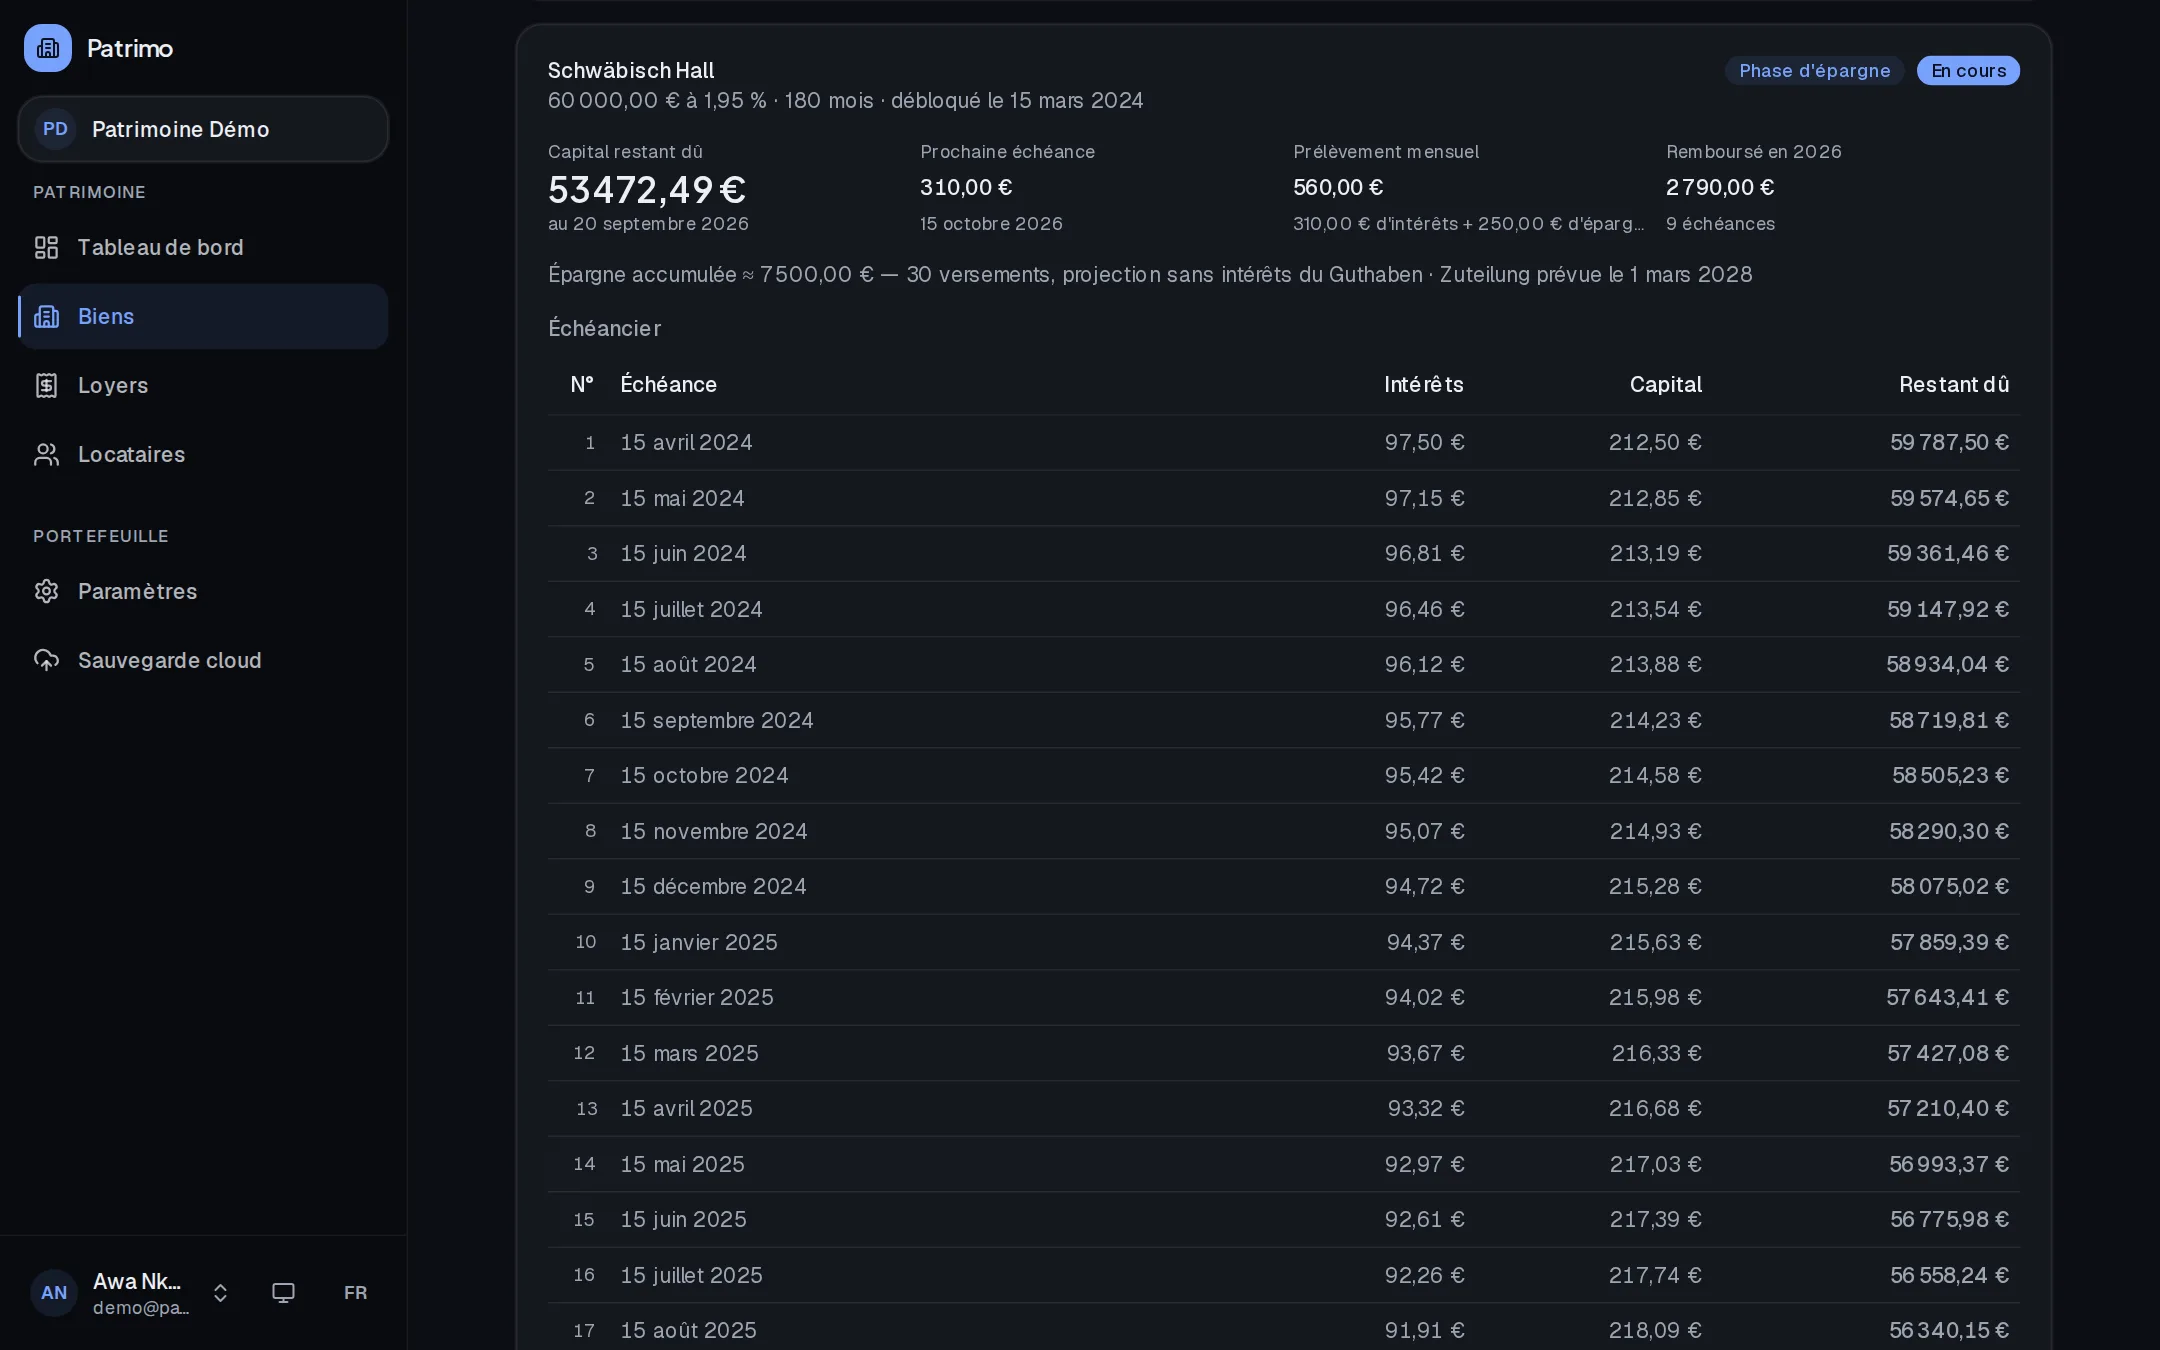Click the Locataires people icon
The image size is (2160, 1350).
point(46,454)
